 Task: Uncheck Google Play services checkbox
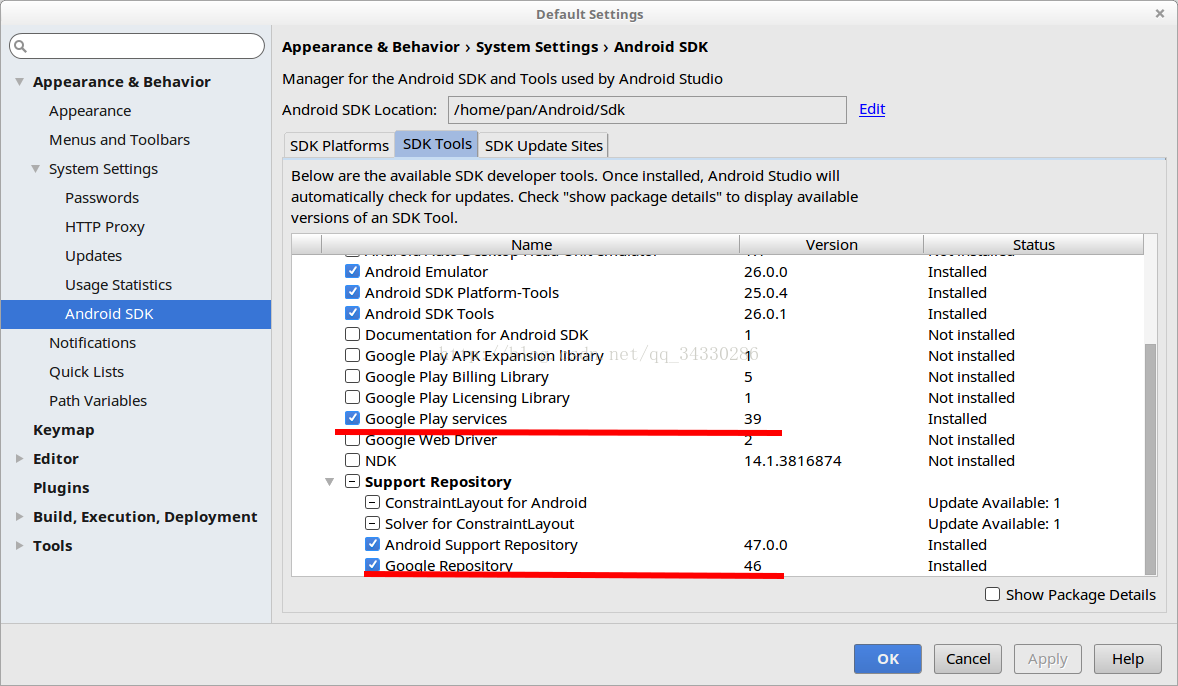point(352,418)
